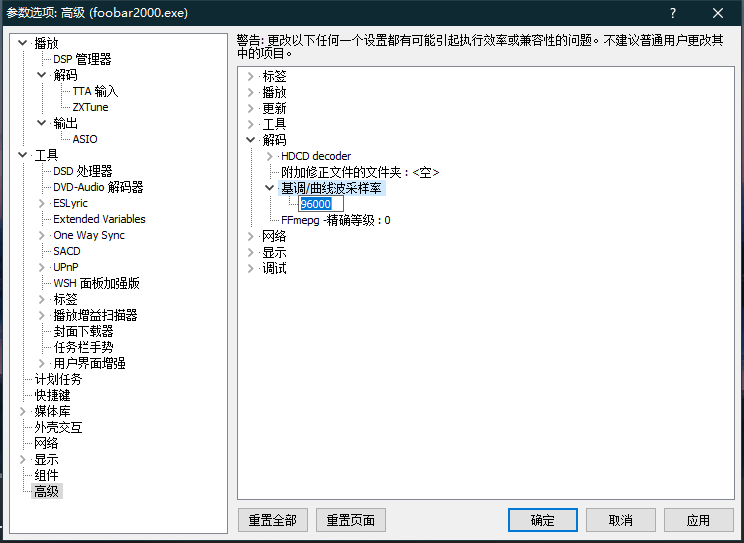Expand the 媒体库 node
Viewport: 744px width, 543px height.
22,412
